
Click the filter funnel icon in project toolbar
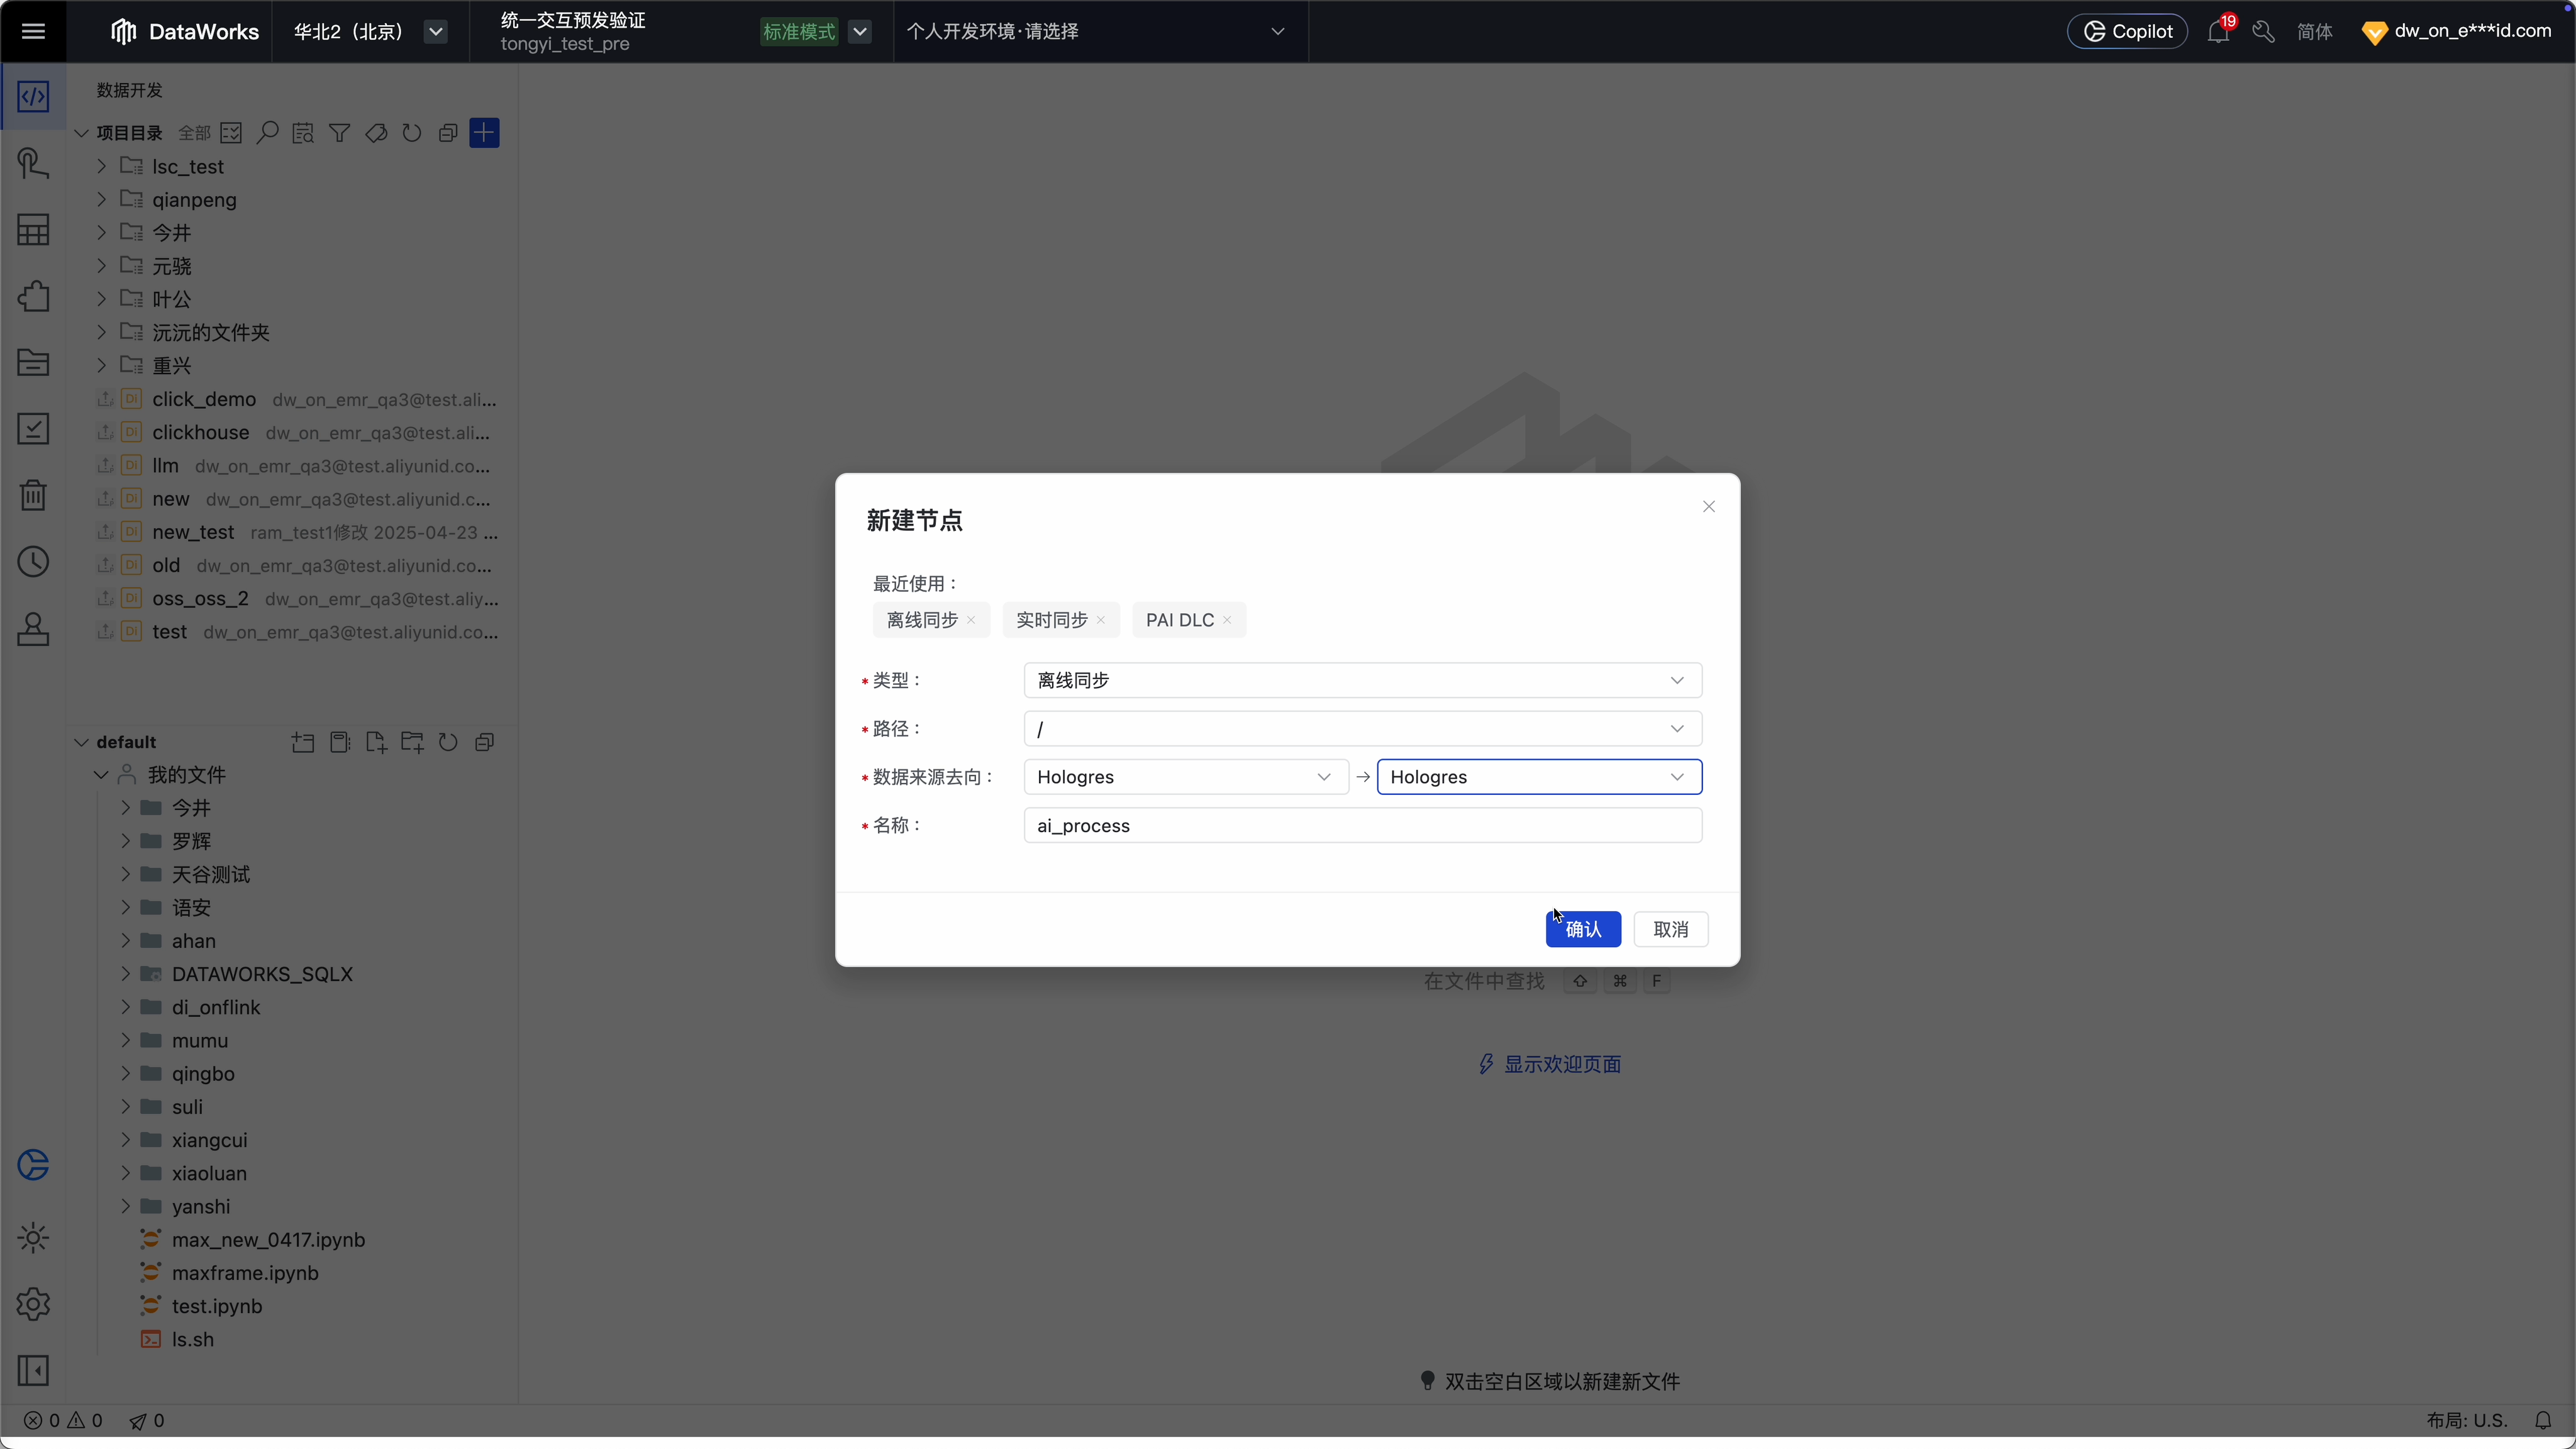[340, 133]
